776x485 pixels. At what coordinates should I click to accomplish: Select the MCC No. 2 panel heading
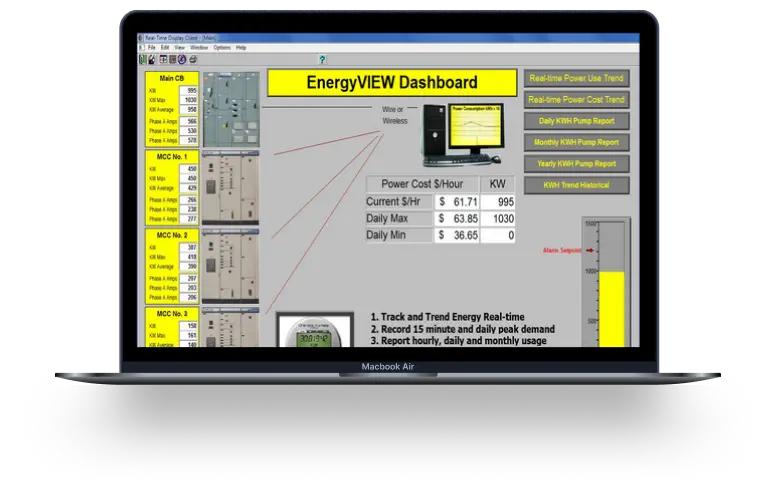point(172,235)
